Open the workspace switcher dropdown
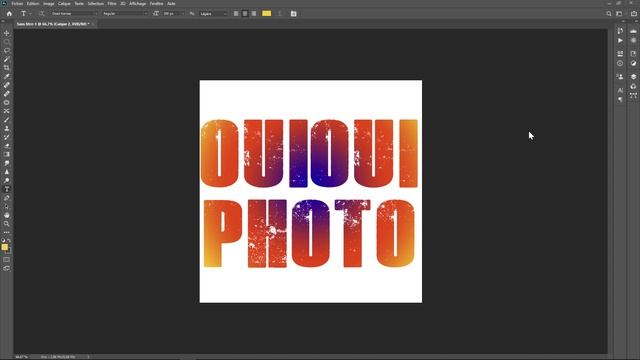Viewport: 640px width, 360px height. 620,13
